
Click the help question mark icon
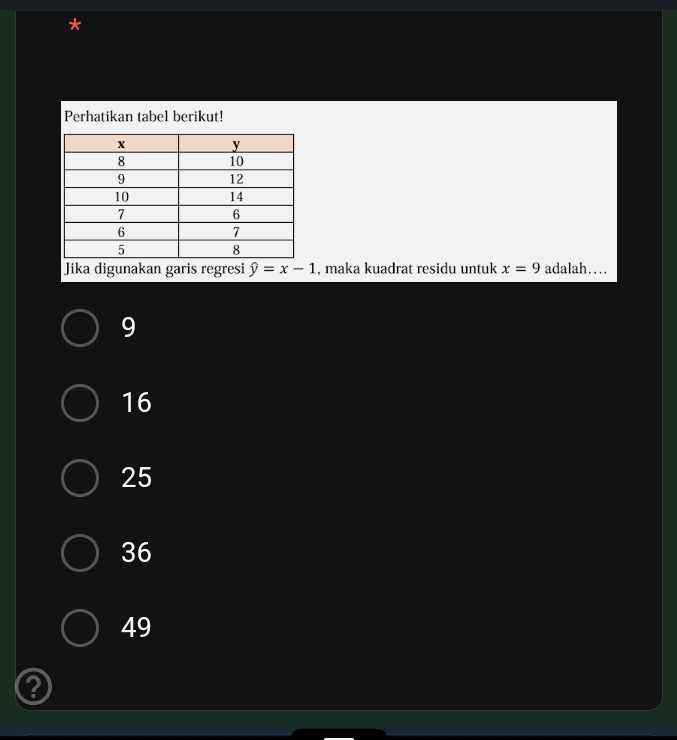tap(33, 686)
